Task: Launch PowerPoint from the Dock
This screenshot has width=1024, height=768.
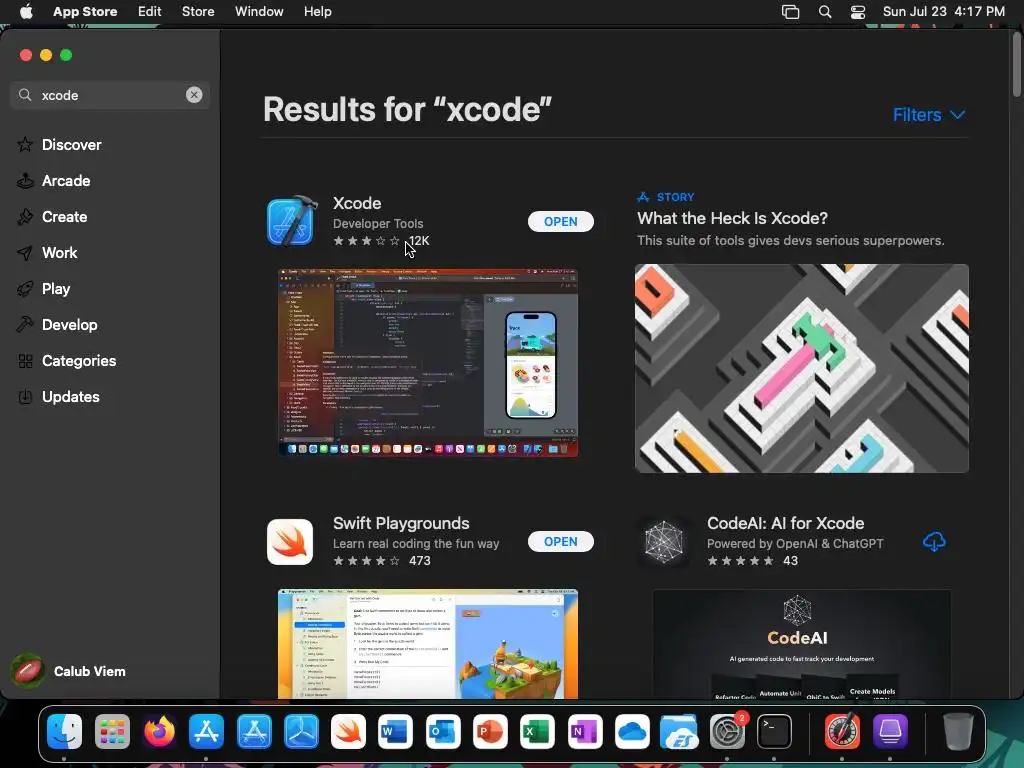Action: (490, 731)
